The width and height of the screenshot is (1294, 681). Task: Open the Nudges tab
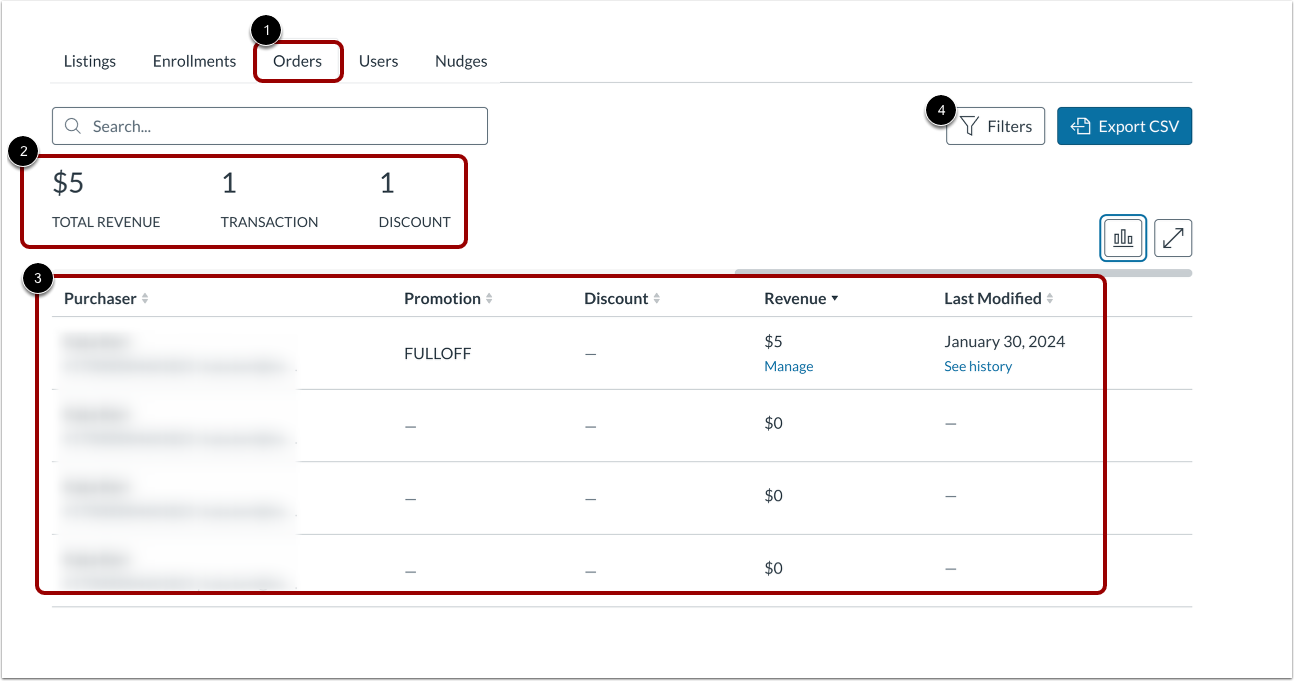[461, 61]
